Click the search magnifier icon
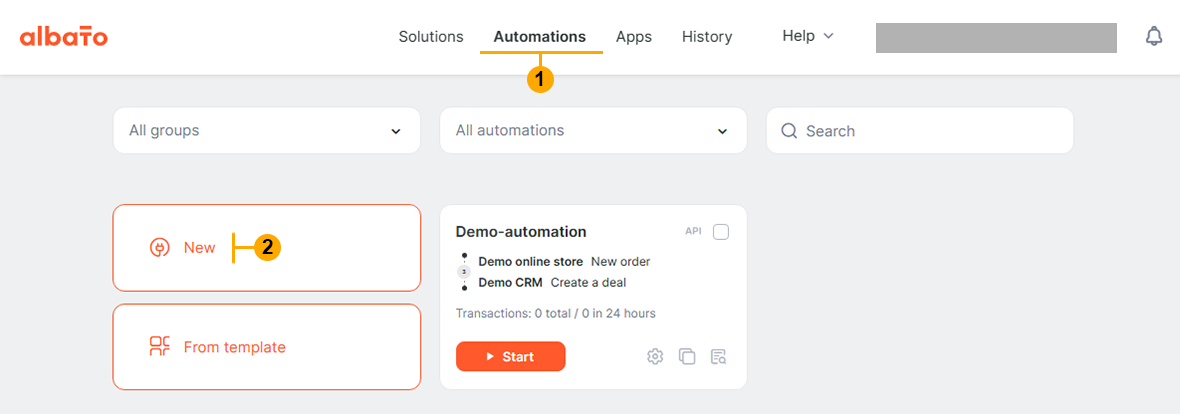The height and width of the screenshot is (414, 1180). pyautogui.click(x=789, y=131)
